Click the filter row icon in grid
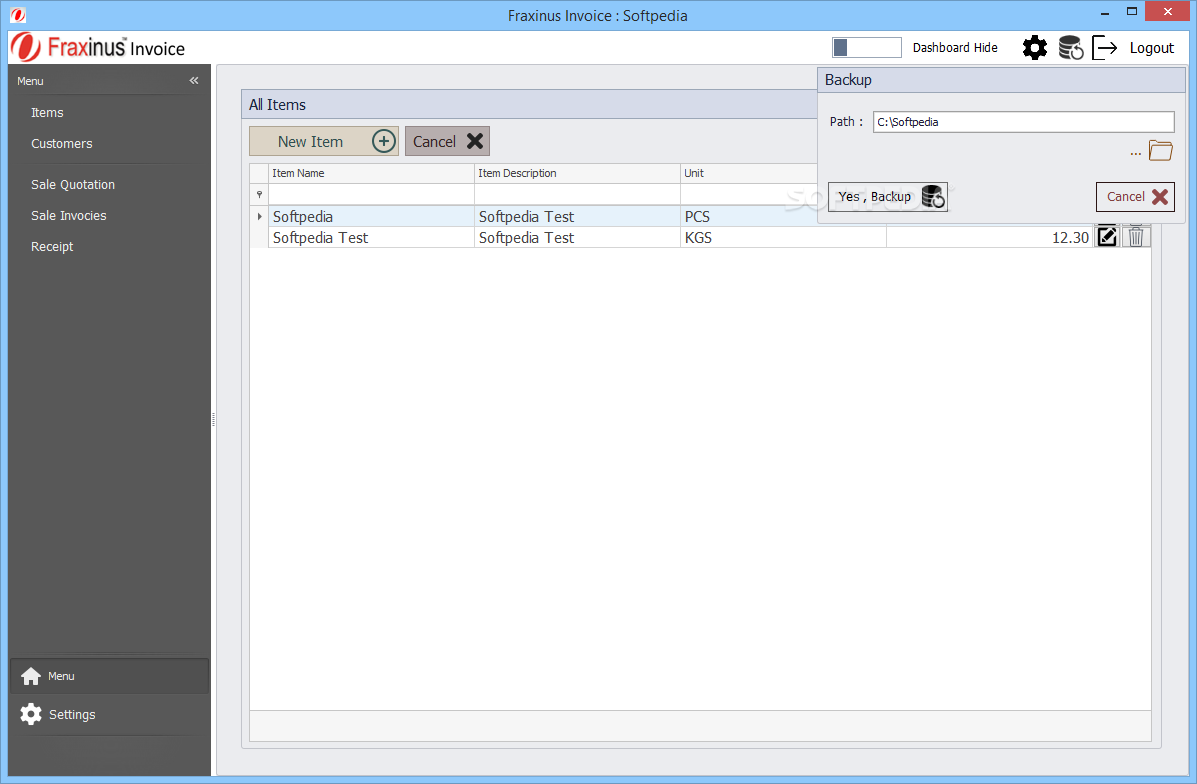This screenshot has height=784, width=1197. [x=260, y=195]
